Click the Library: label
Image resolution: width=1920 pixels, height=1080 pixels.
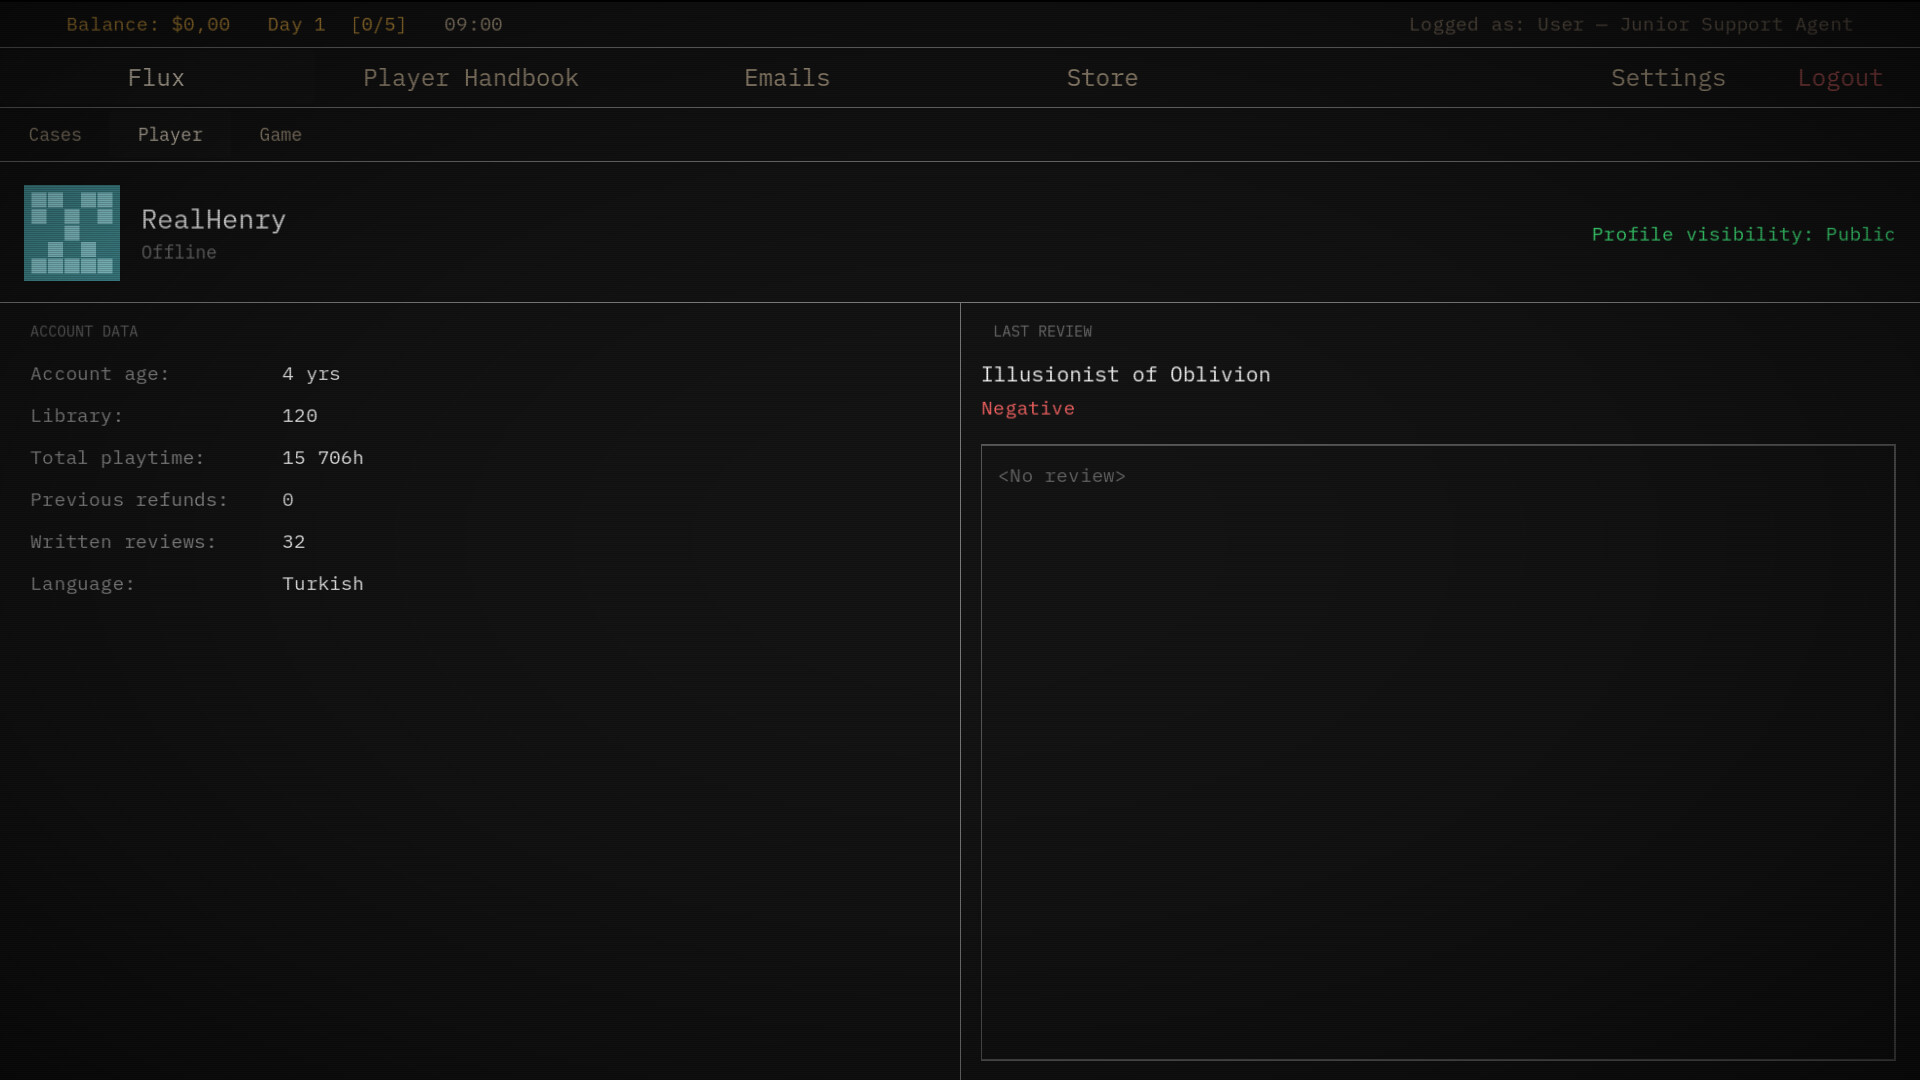77,416
